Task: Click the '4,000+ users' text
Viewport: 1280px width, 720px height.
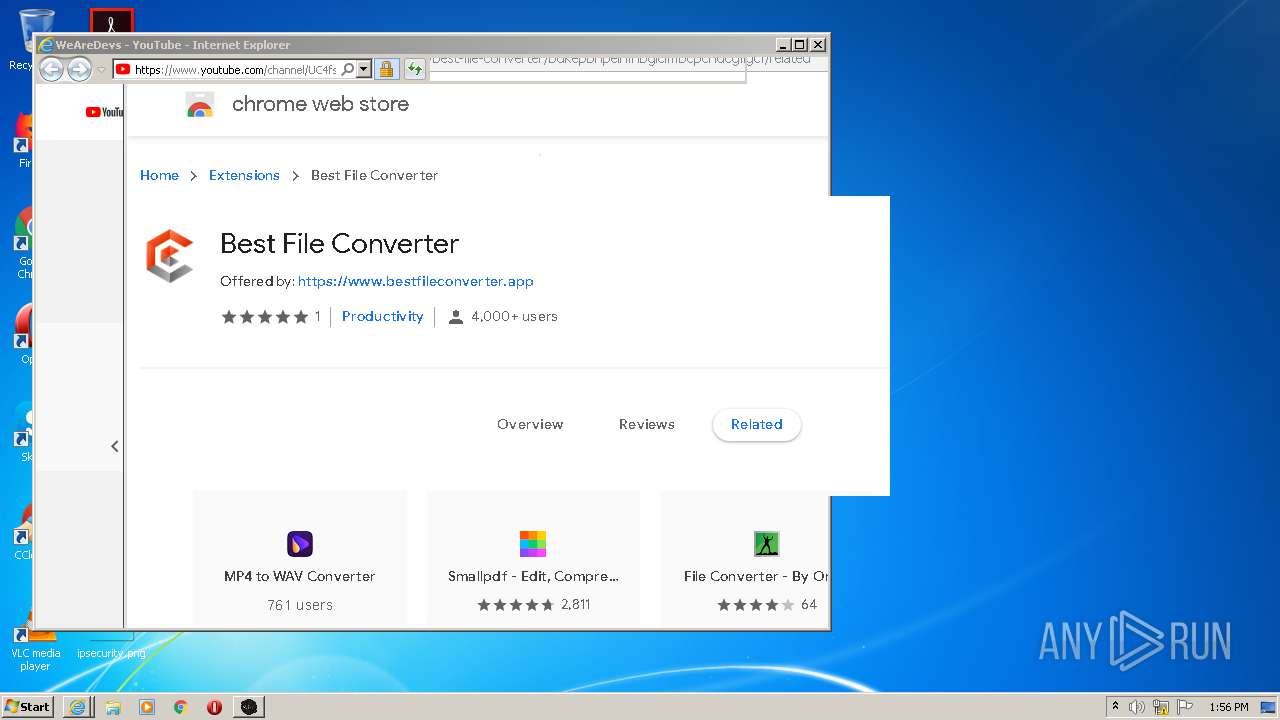Action: tap(514, 316)
